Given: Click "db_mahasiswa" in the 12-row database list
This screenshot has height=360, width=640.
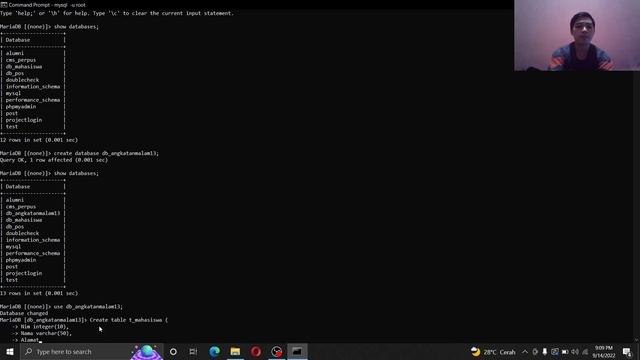Looking at the screenshot, I should [24, 67].
